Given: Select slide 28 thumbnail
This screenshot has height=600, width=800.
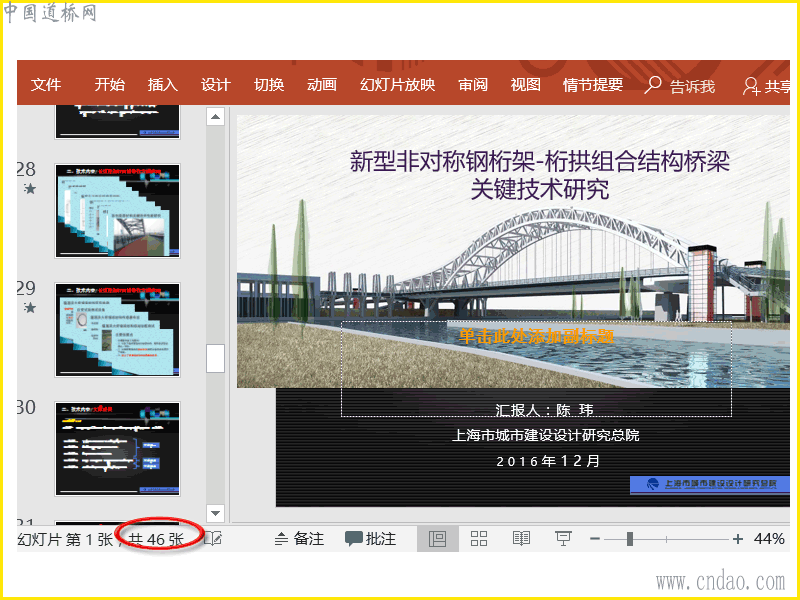Looking at the screenshot, I should pyautogui.click(x=117, y=211).
